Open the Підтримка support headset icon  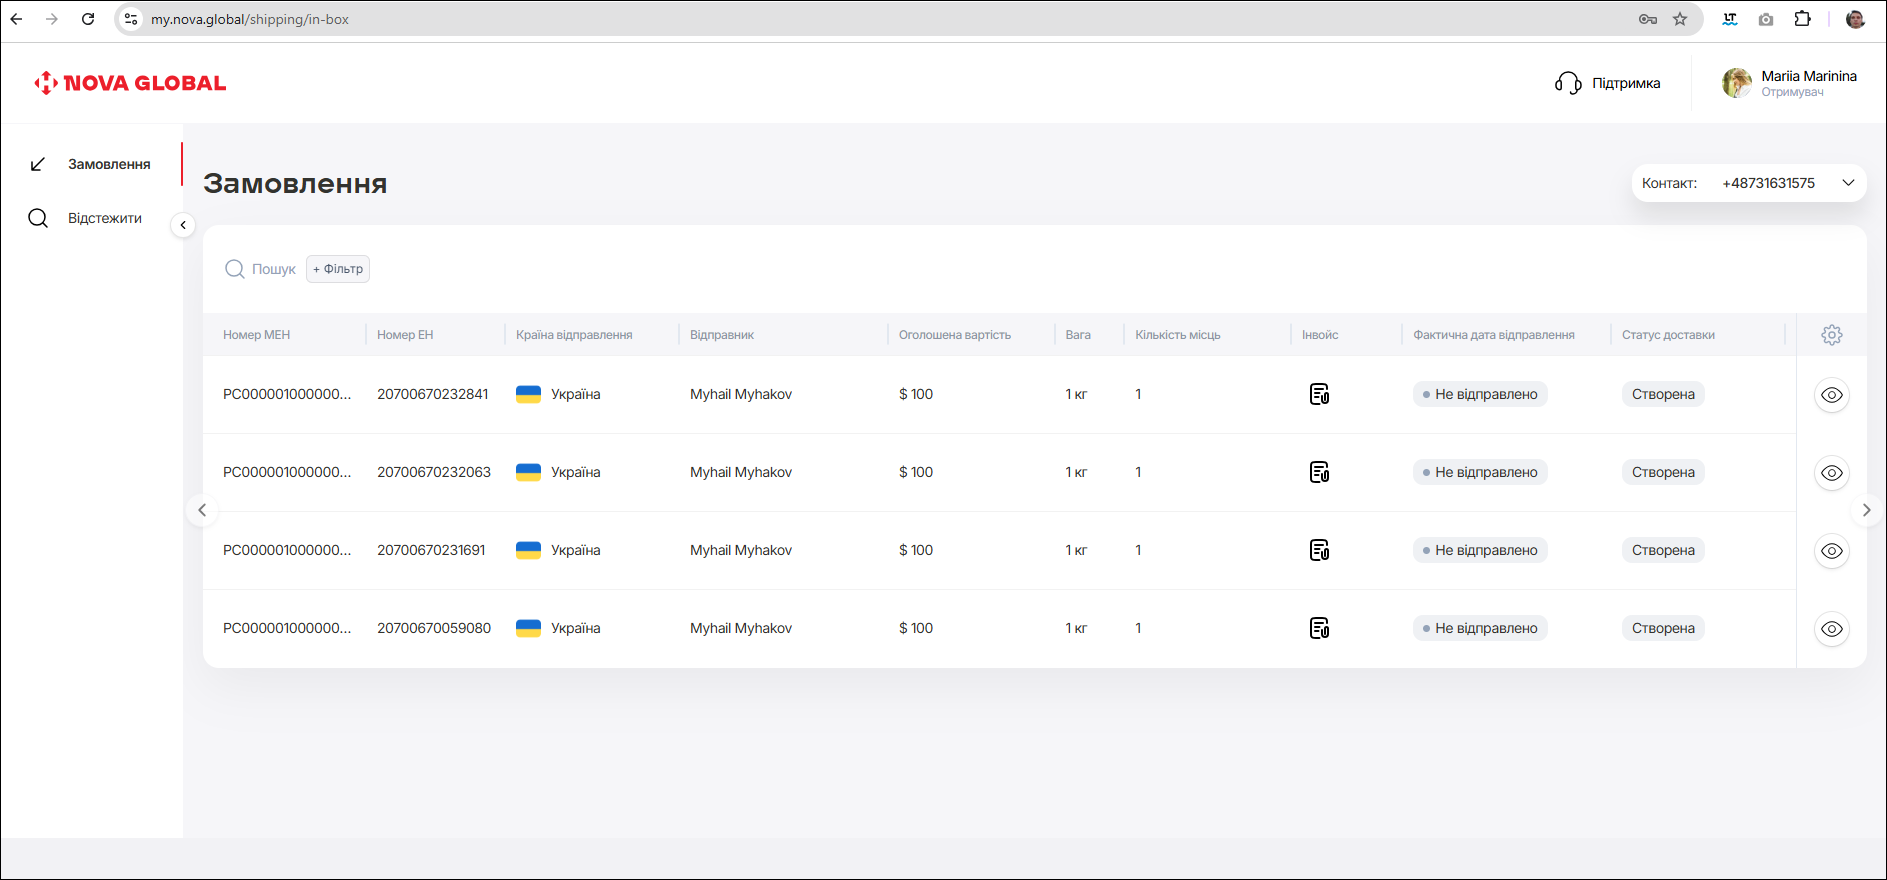[1568, 83]
